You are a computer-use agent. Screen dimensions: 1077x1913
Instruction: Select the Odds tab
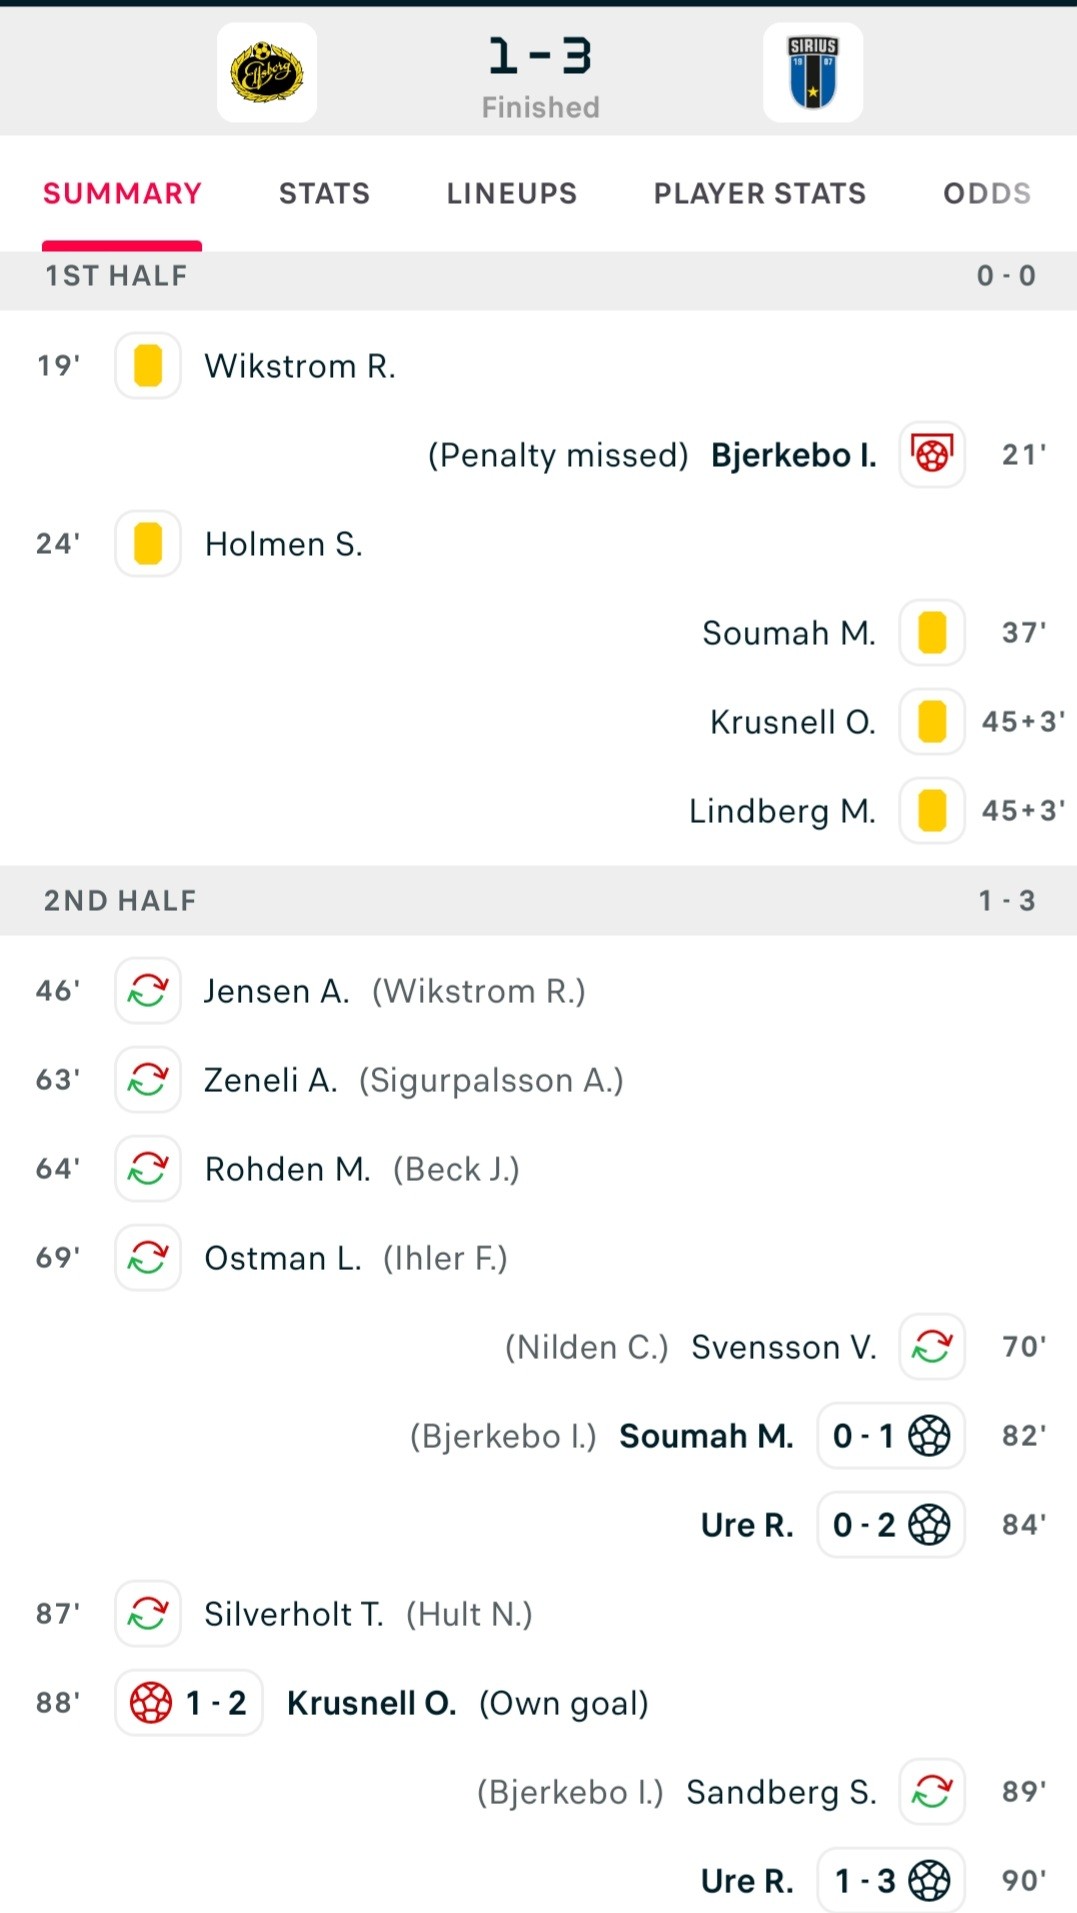point(987,193)
